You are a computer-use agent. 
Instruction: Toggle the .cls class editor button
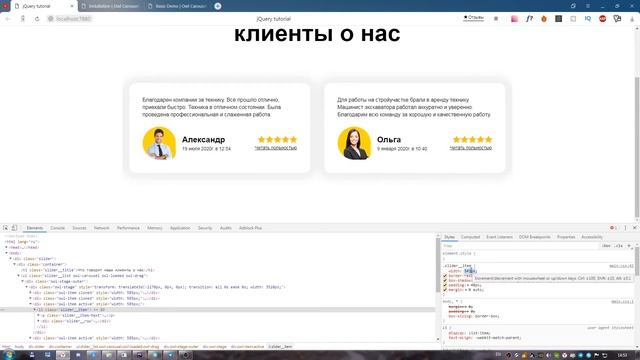619,246
